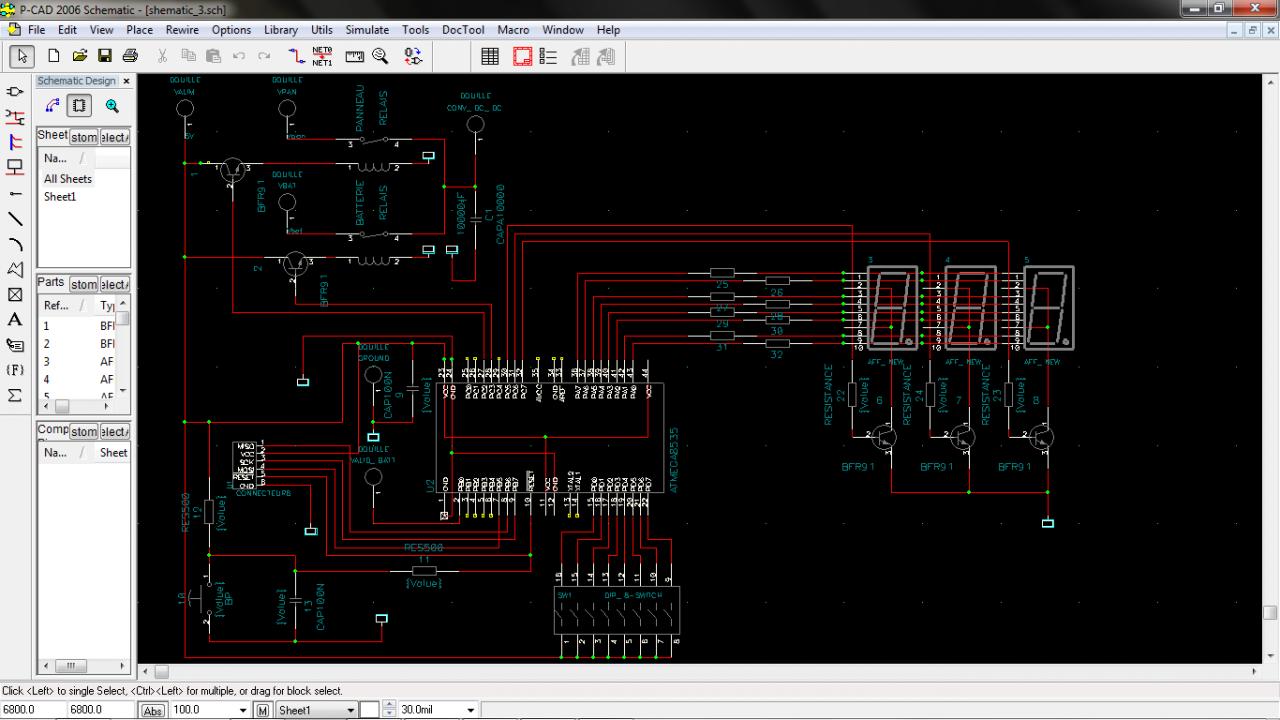The image size is (1280, 720).
Task: Open the File menu
Action: (36, 30)
